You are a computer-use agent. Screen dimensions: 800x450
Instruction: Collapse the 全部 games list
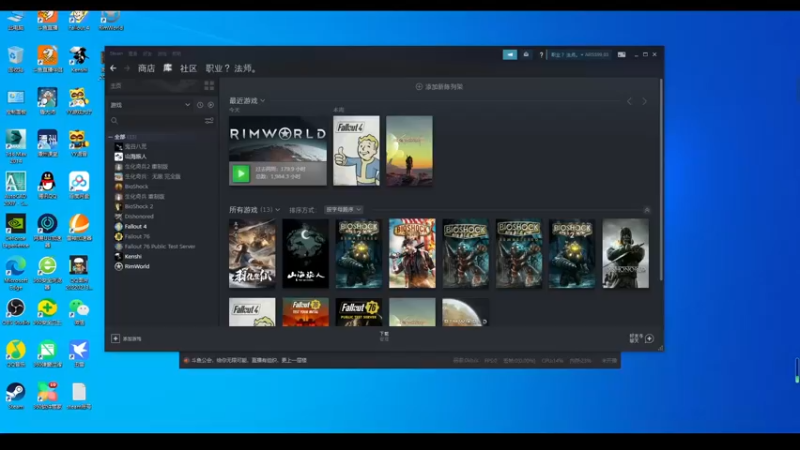[x=110, y=137]
